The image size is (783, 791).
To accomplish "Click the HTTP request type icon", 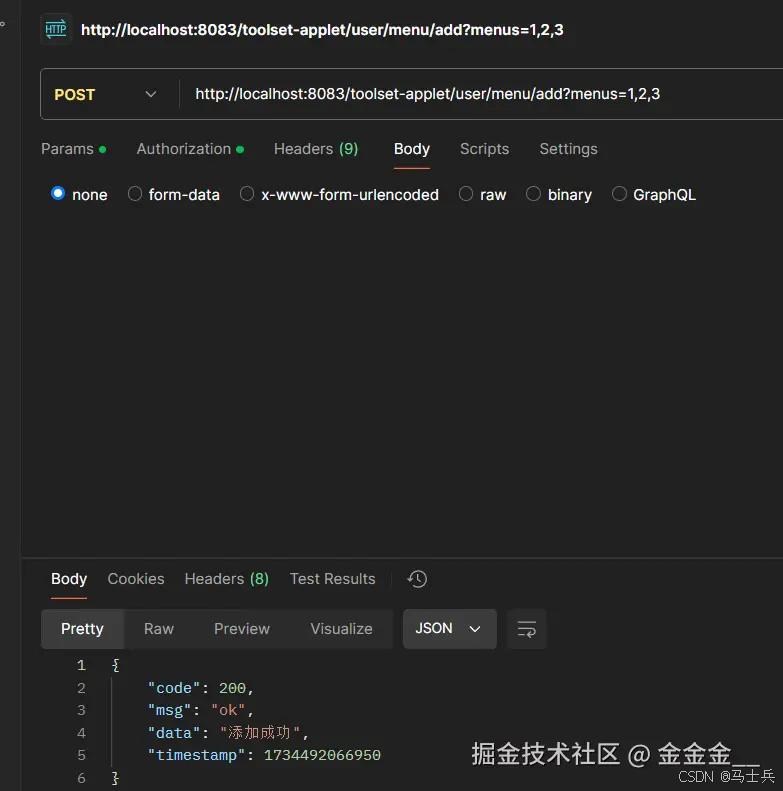I will [55, 29].
